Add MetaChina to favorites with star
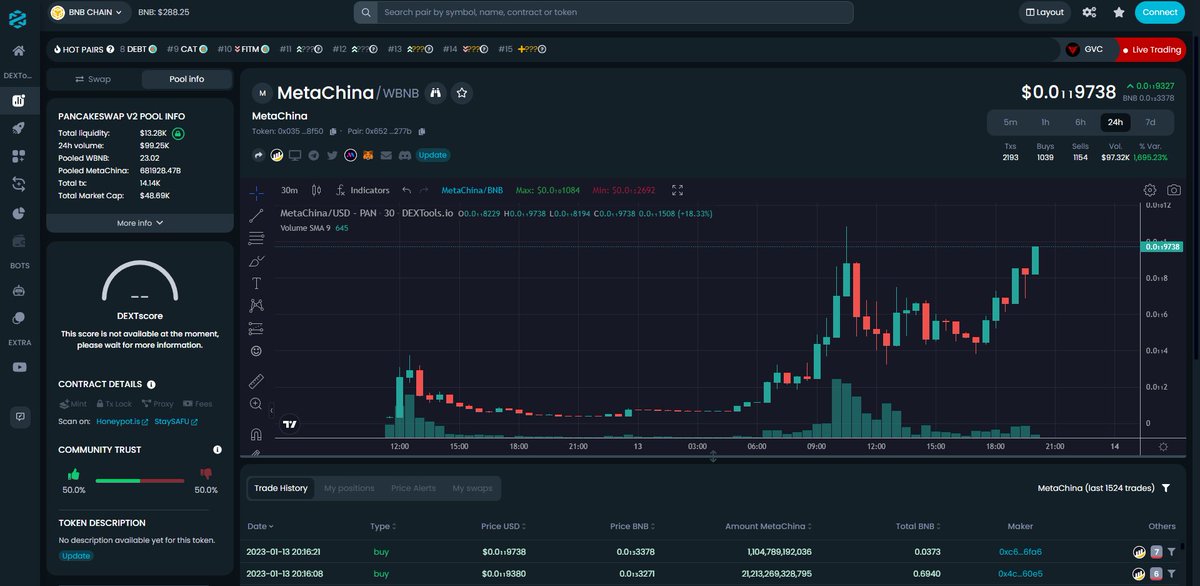The width and height of the screenshot is (1200, 586). [462, 92]
